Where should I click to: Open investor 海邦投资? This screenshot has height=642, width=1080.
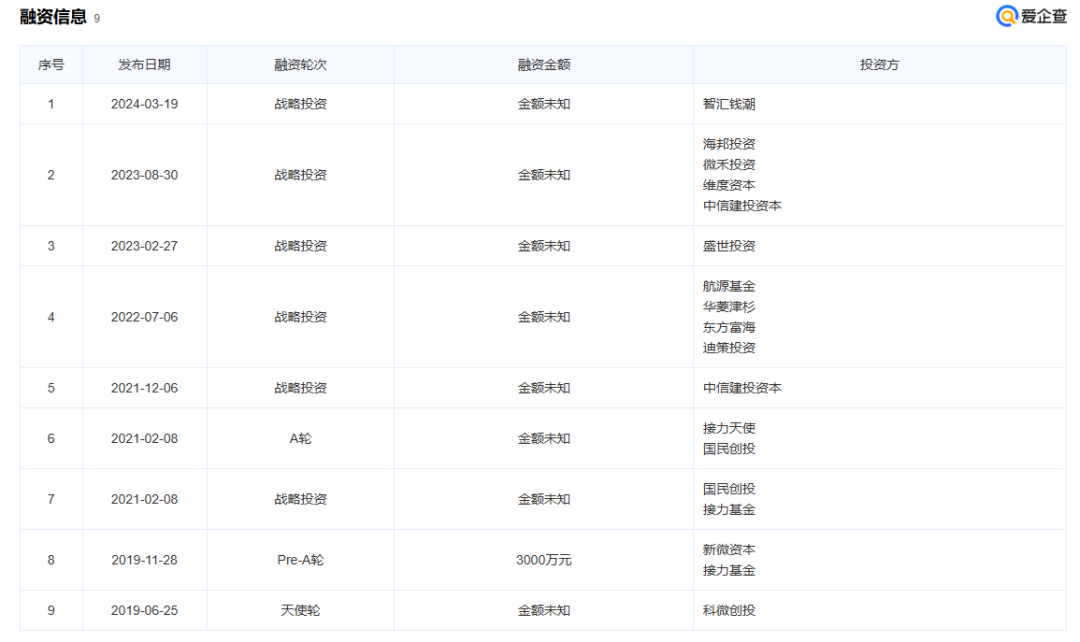tap(729, 144)
